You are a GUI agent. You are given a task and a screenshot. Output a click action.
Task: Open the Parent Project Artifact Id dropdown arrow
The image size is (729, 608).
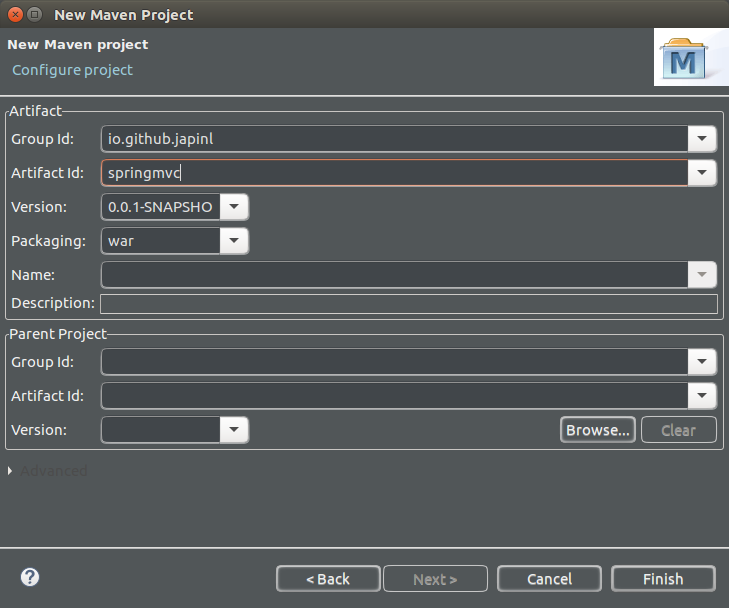702,395
